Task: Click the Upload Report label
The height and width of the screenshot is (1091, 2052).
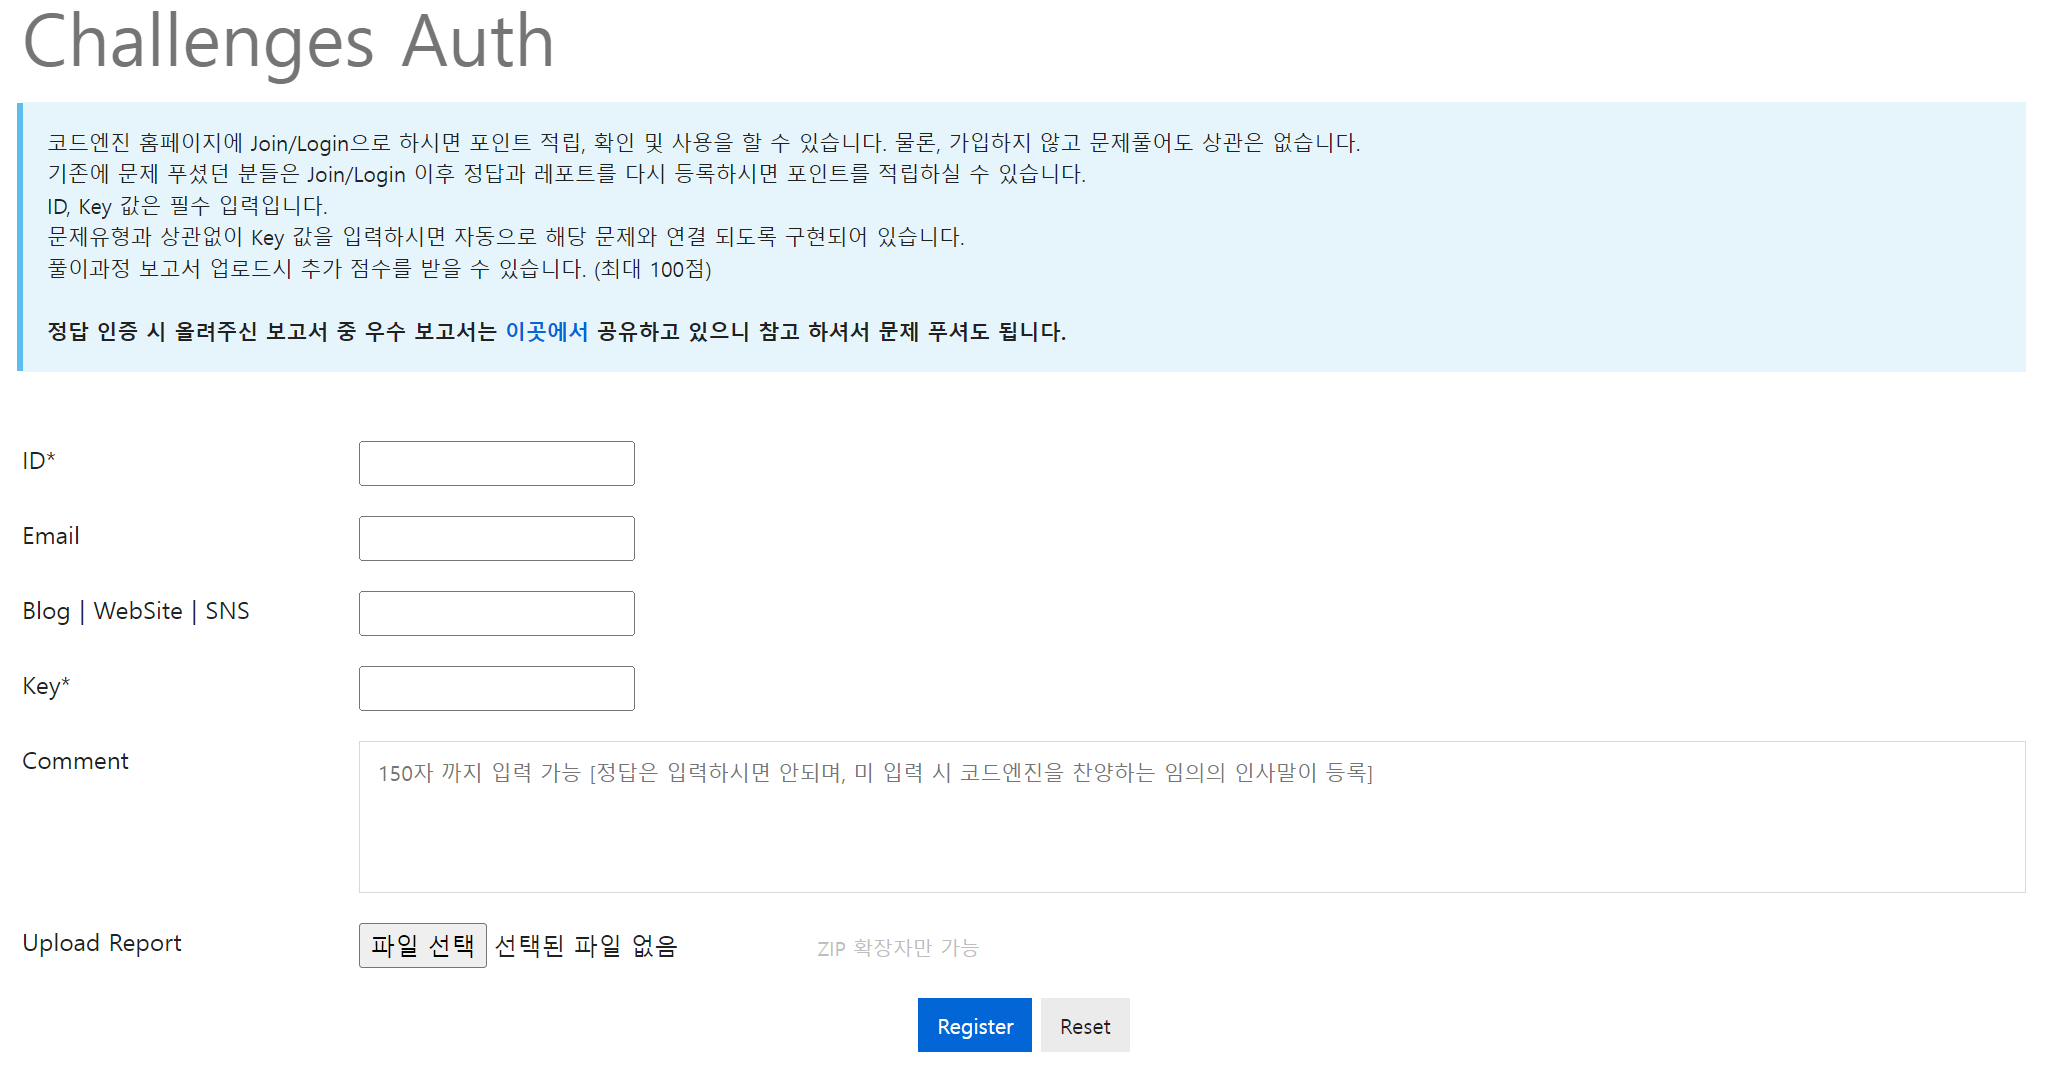Action: tap(102, 943)
